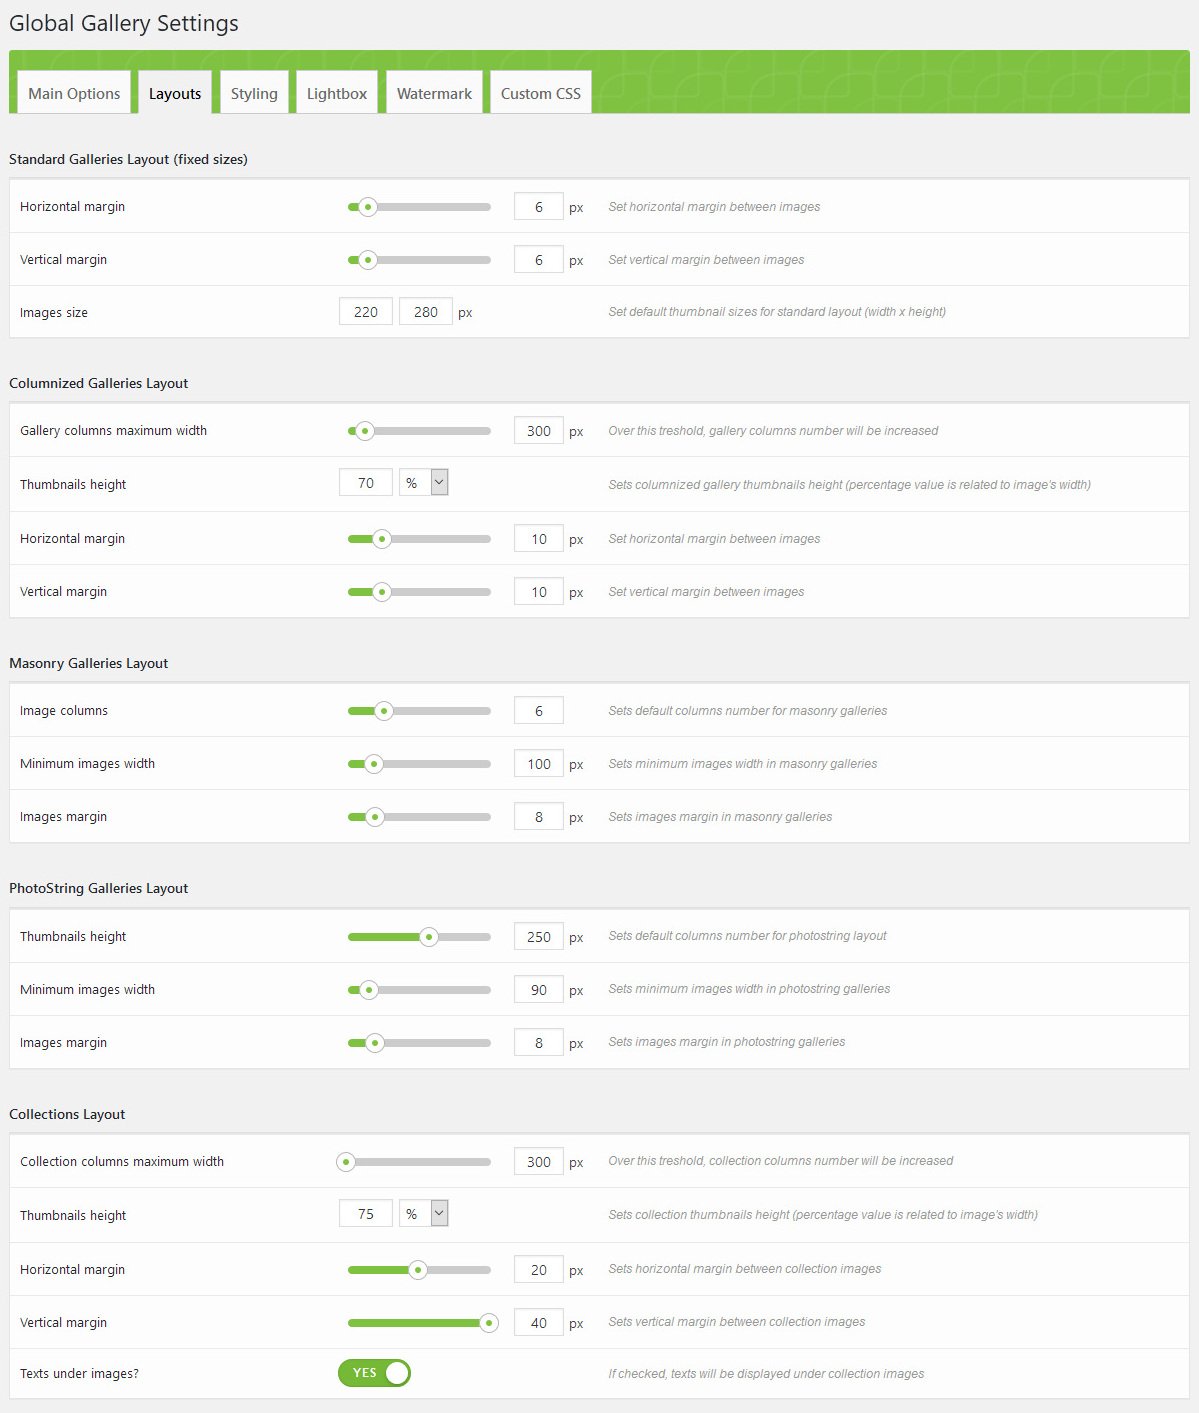The image size is (1199, 1413).
Task: Open the Lightbox tab
Action: [337, 93]
